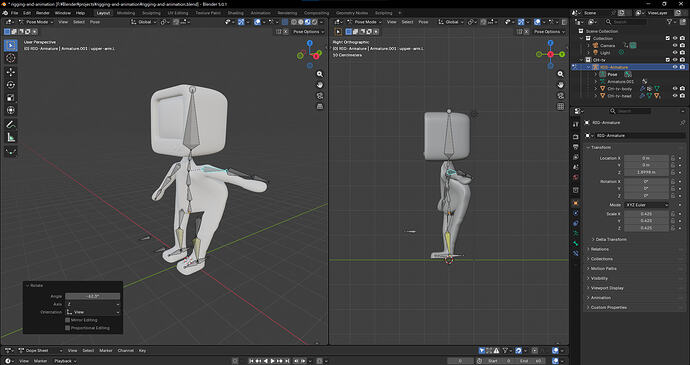Expand the Relations panel
The image size is (690, 365).
[599, 249]
